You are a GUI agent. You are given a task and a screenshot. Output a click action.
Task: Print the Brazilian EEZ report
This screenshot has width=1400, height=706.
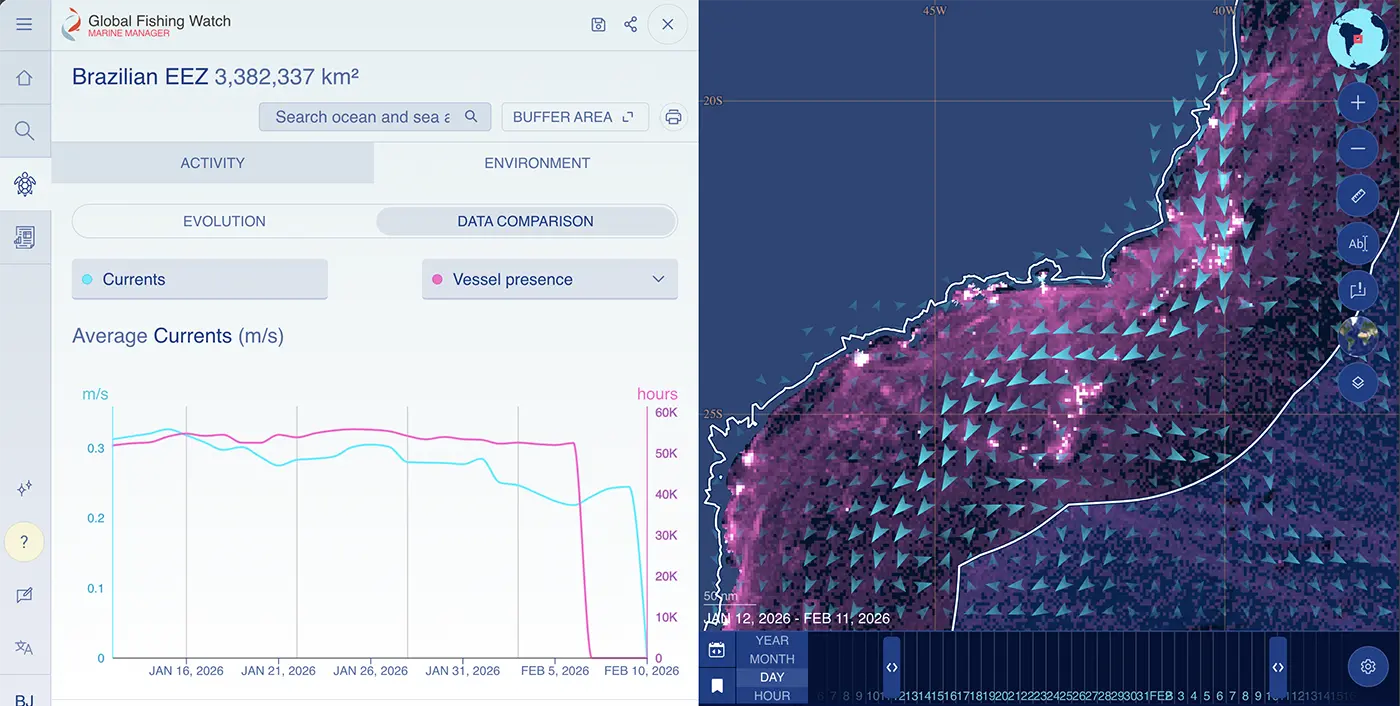coord(673,117)
